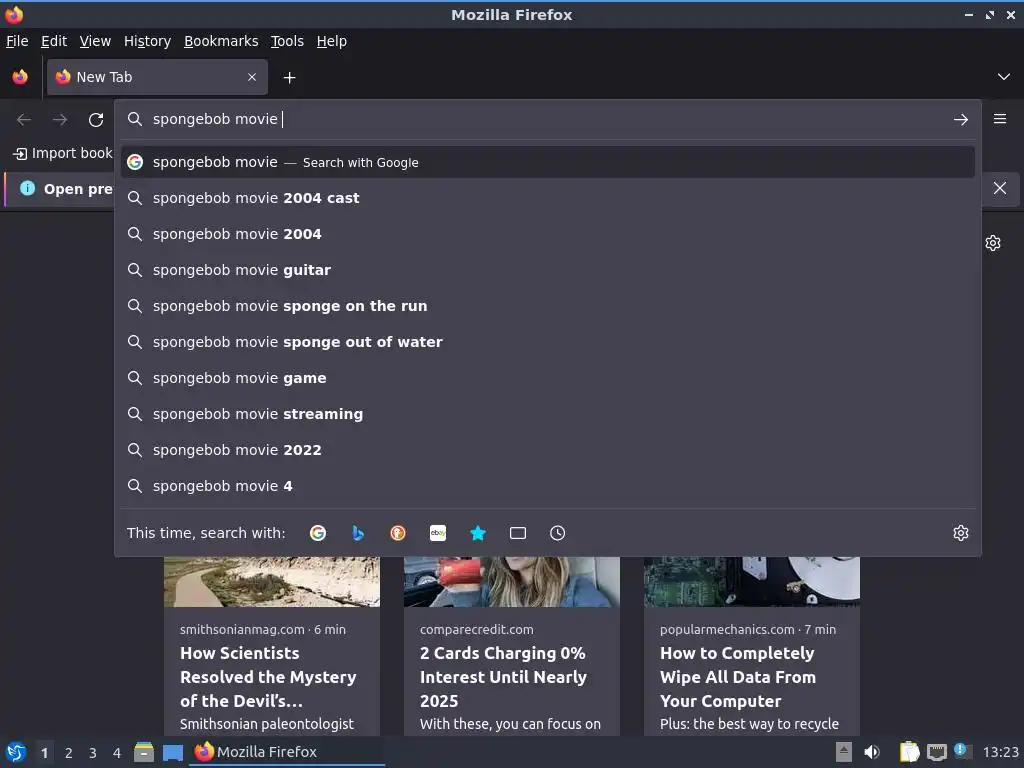Image resolution: width=1024 pixels, height=768 pixels.
Task: Click the address bar text field
Action: click(547, 120)
